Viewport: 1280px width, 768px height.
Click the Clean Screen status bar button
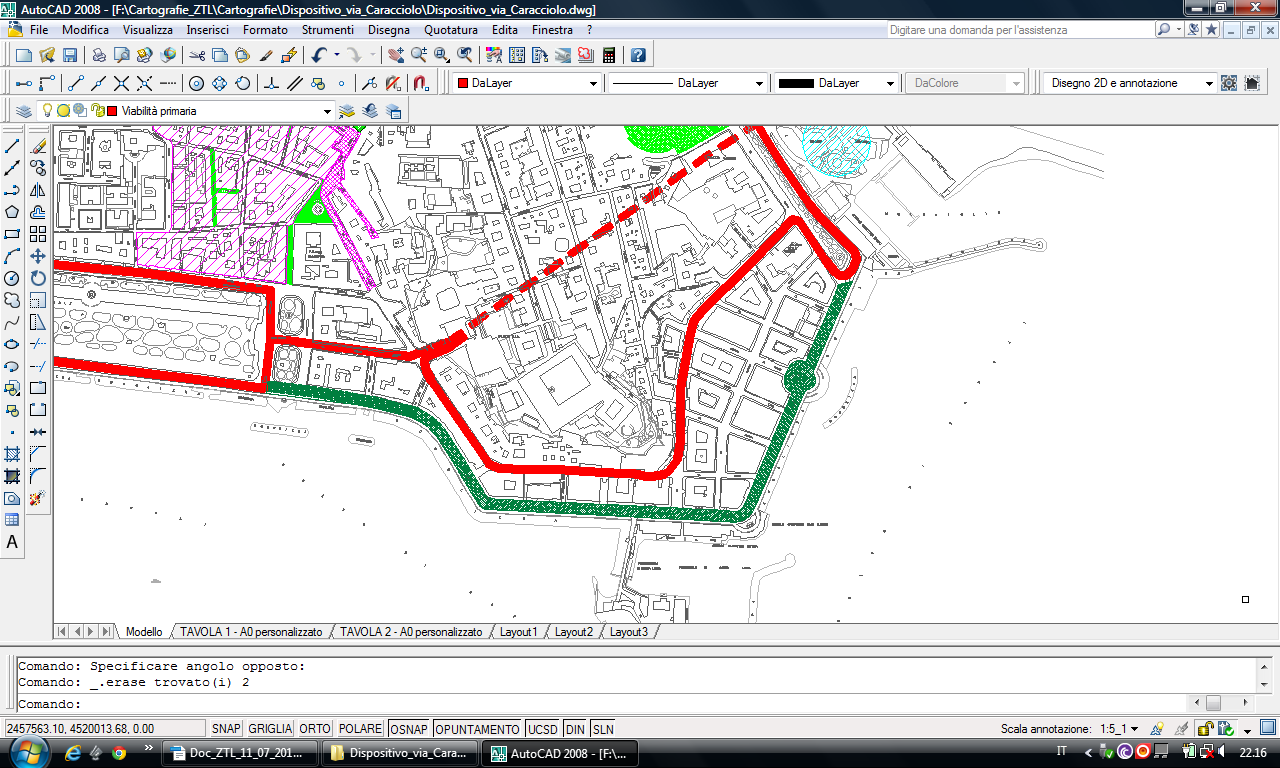pos(1267,728)
